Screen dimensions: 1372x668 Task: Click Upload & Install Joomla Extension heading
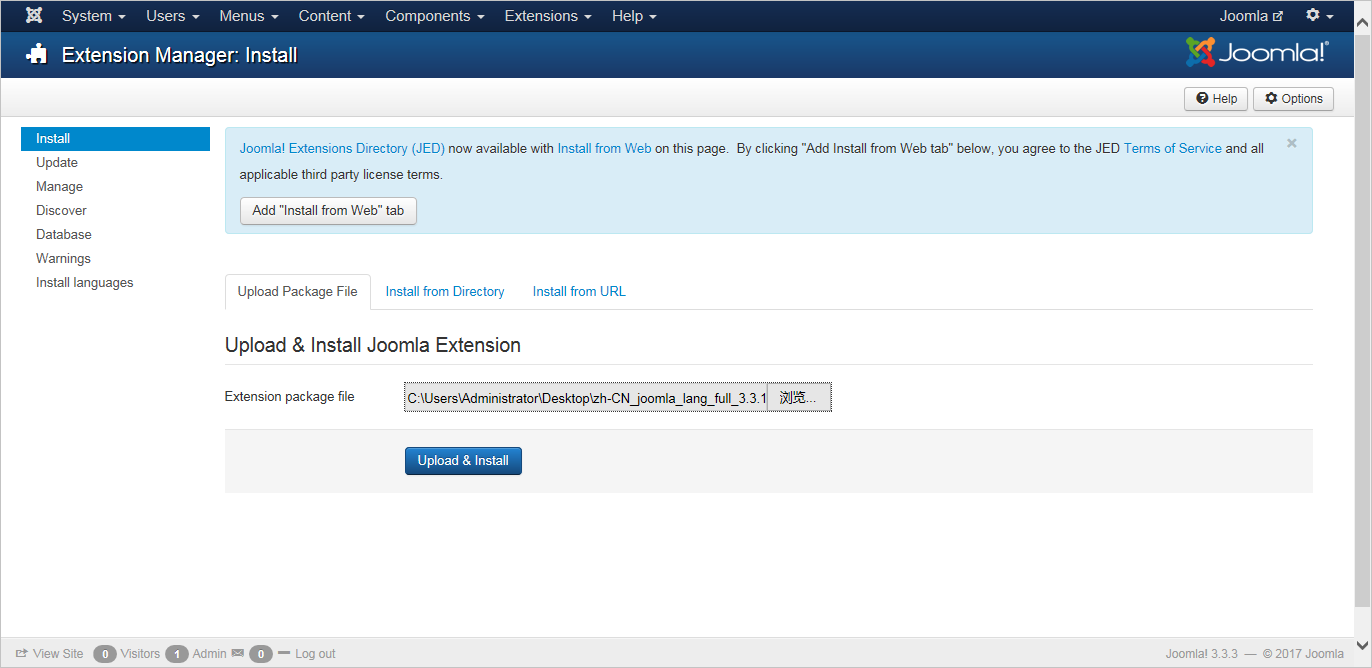[373, 345]
